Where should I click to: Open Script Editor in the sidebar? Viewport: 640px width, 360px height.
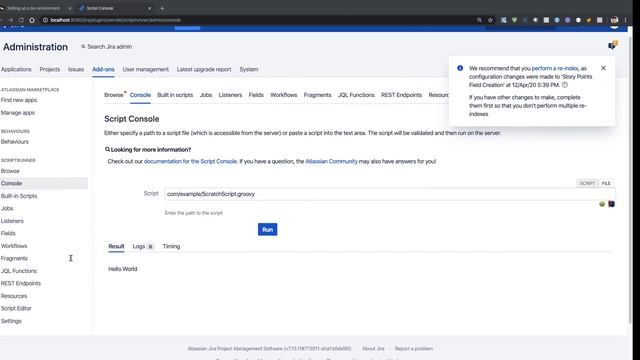pyautogui.click(x=16, y=309)
